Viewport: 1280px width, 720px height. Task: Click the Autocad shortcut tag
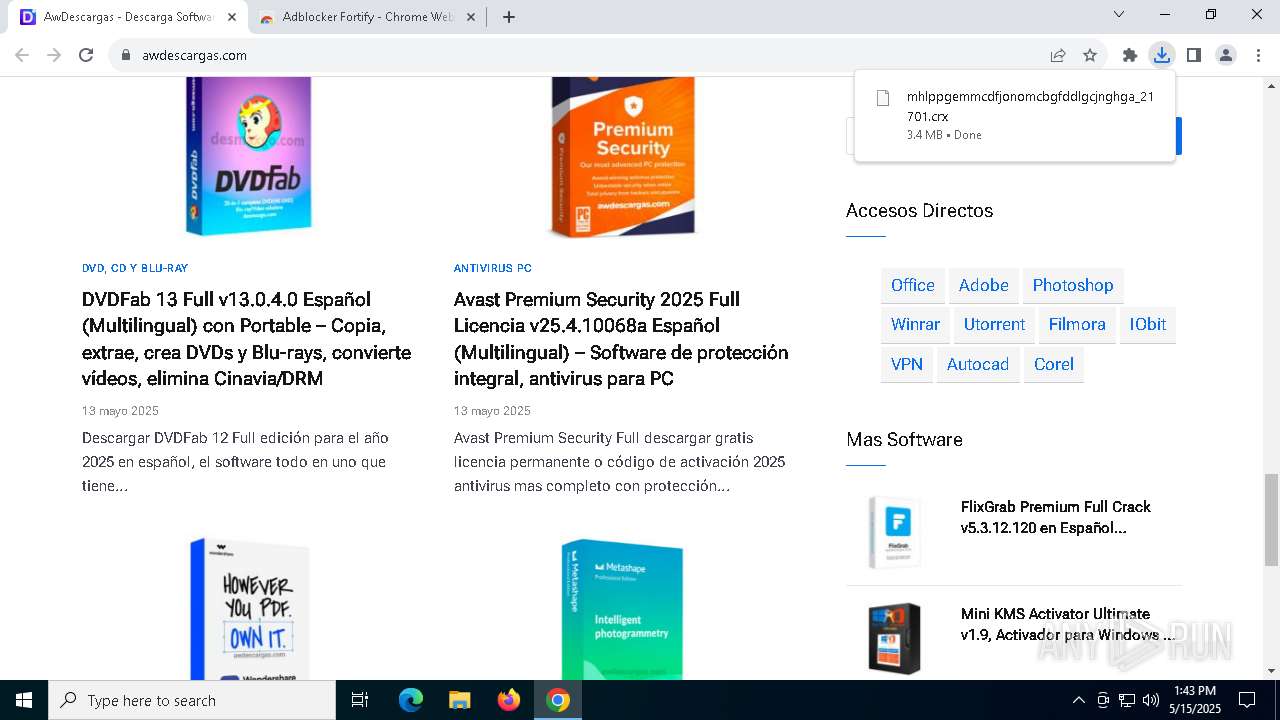click(x=978, y=365)
